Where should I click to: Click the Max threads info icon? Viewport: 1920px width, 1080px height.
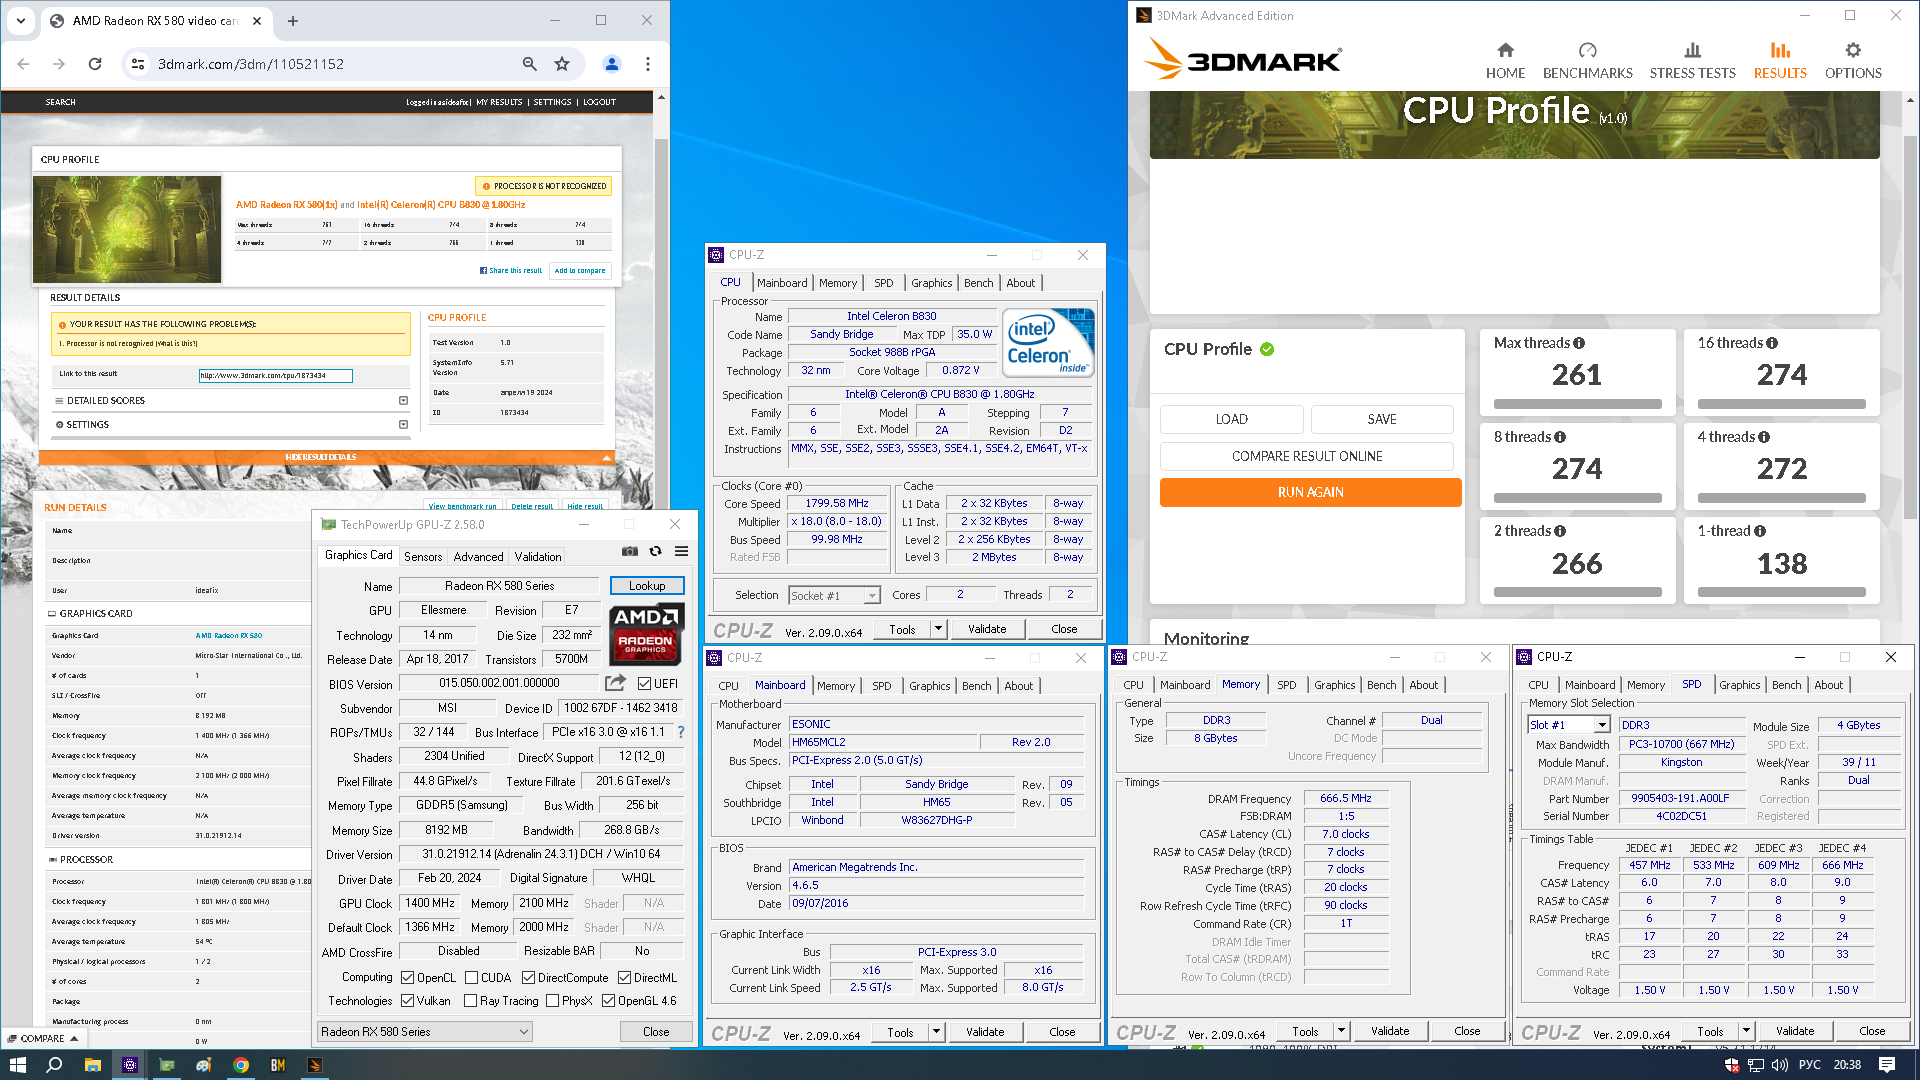pyautogui.click(x=1579, y=343)
